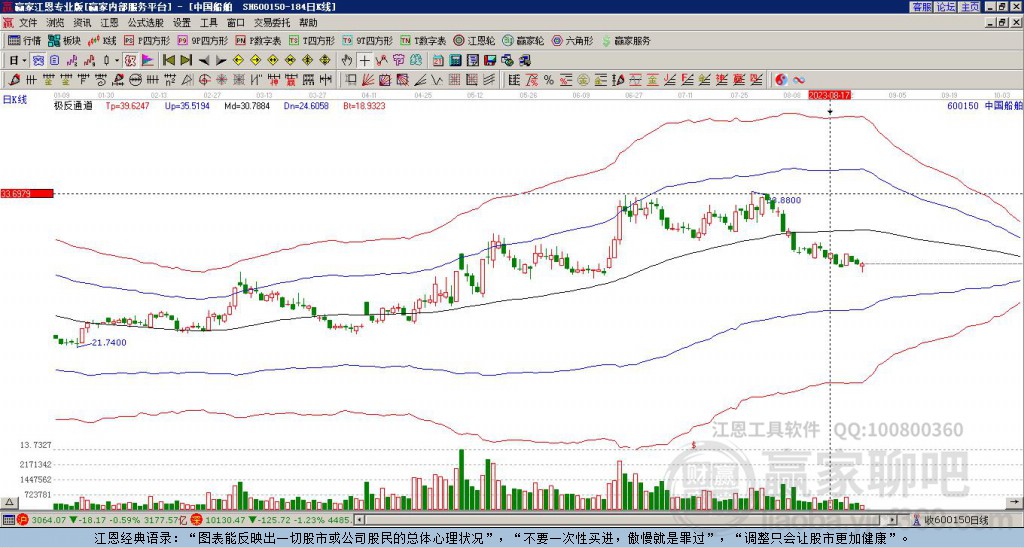Image resolution: width=1024 pixels, height=548 pixels.
Task: Select the red fan lines tool
Action: pos(368,80)
